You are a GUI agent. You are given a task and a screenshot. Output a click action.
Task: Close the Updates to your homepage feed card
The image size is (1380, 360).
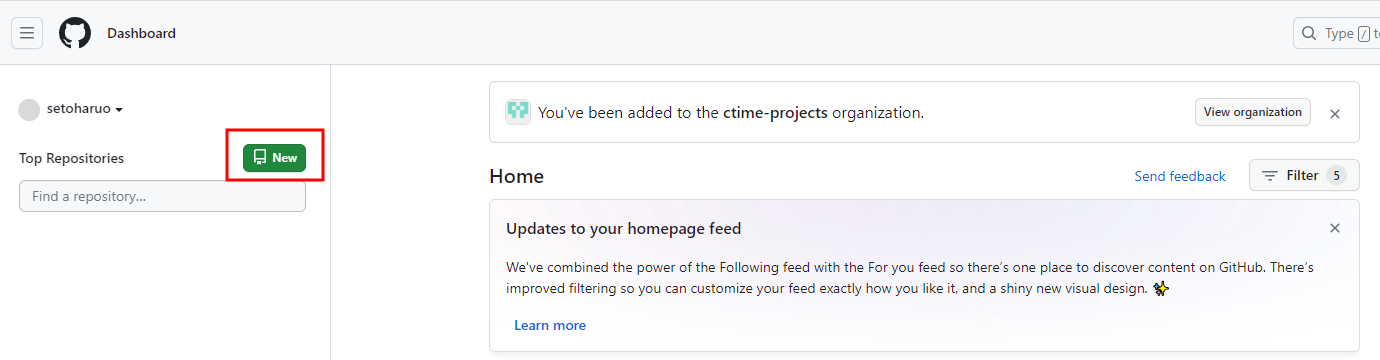(x=1335, y=228)
